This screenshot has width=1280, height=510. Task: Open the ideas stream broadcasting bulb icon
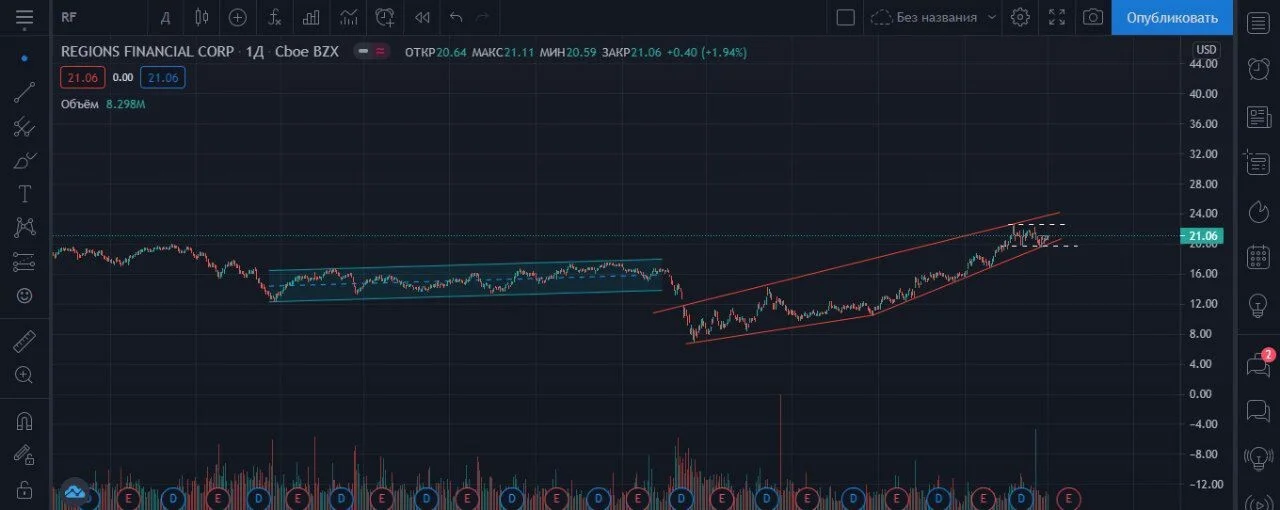[1258, 458]
